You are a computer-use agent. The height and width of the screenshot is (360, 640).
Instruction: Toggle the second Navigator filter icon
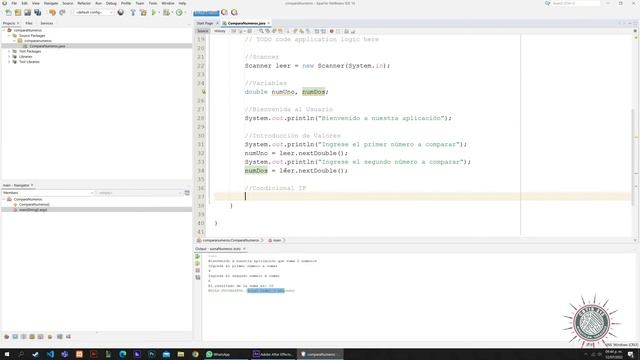point(15,337)
